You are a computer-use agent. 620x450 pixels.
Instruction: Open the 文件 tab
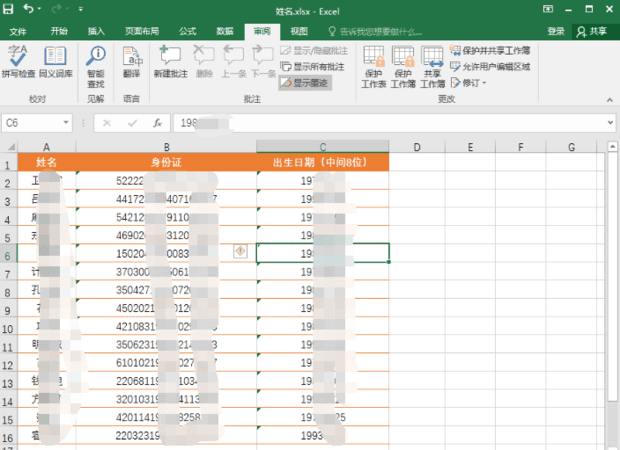18,31
